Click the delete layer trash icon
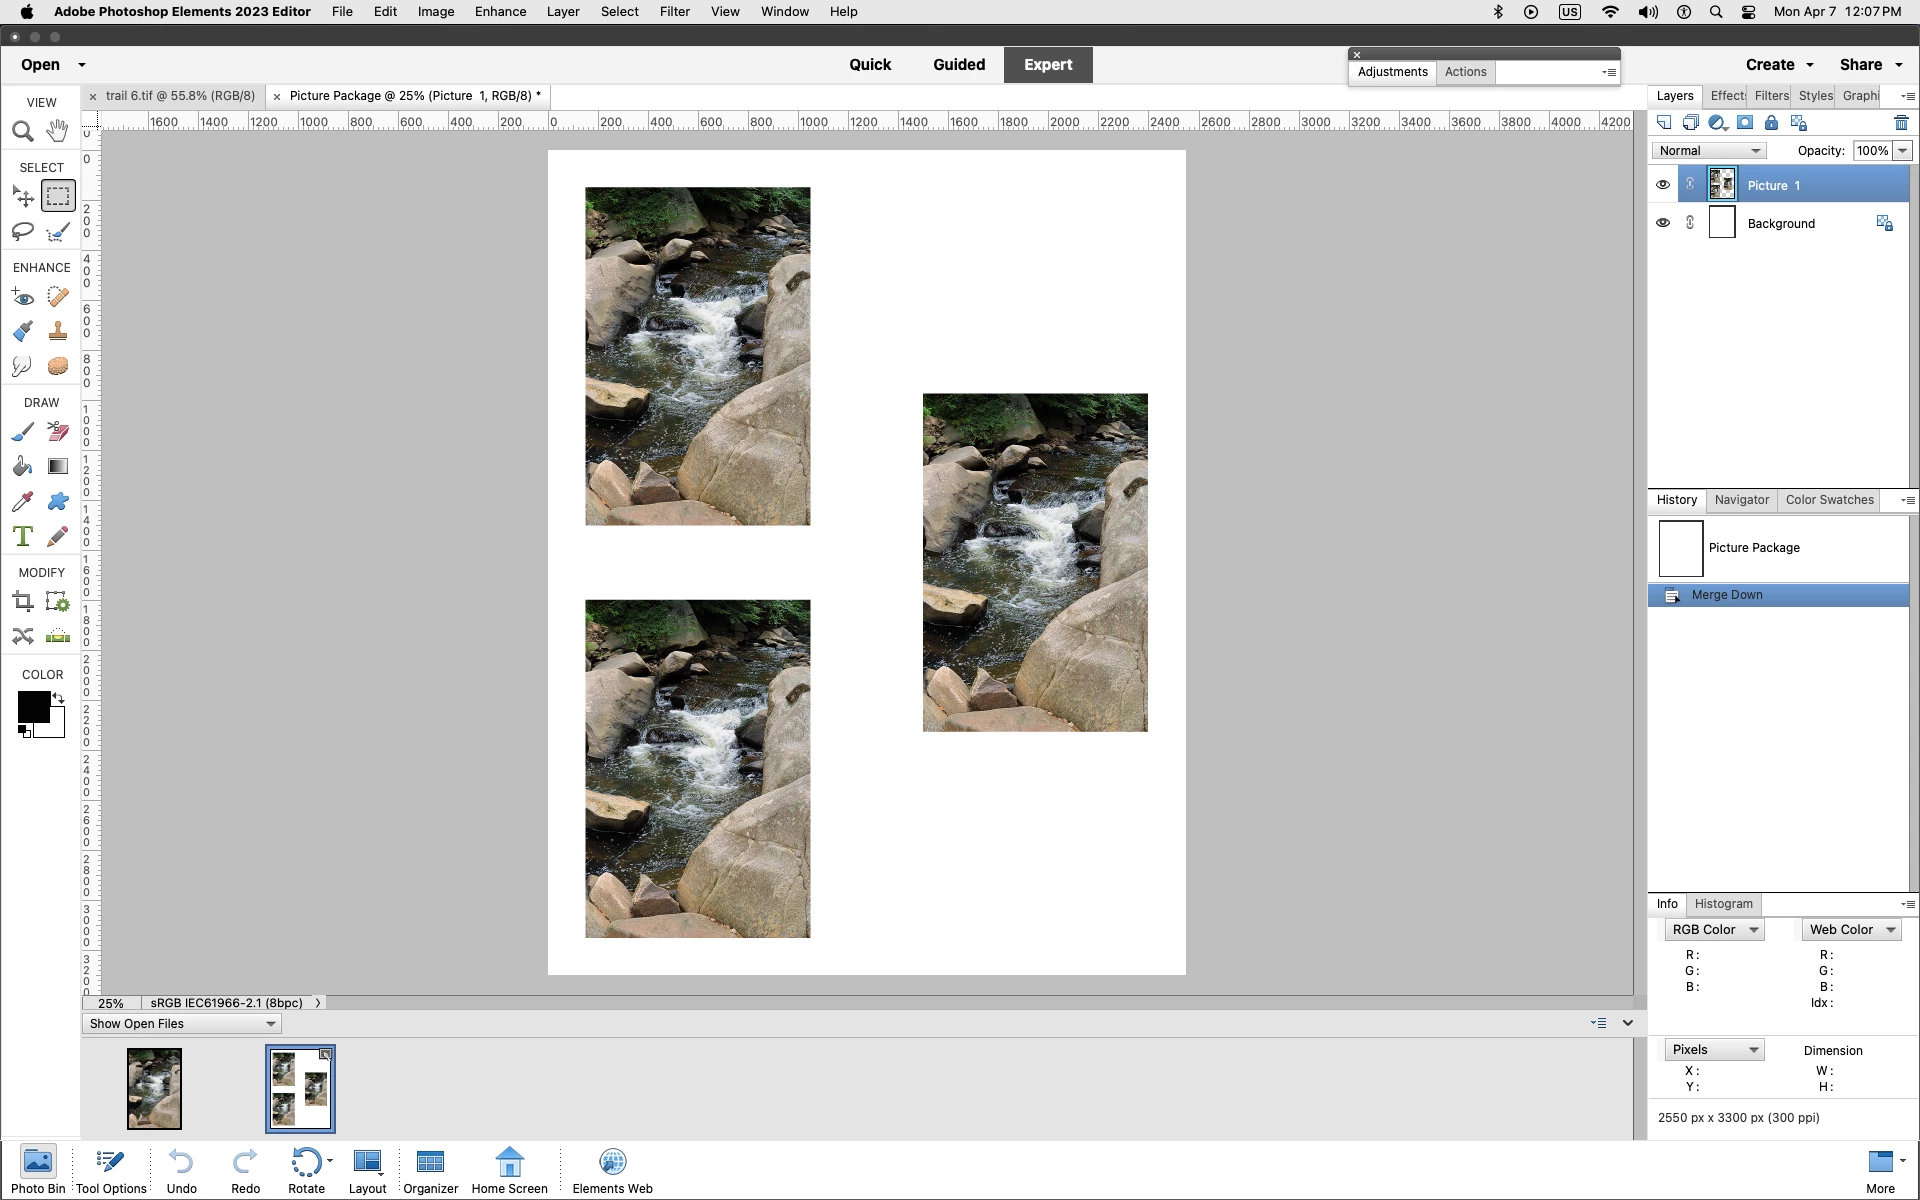 tap(1901, 123)
